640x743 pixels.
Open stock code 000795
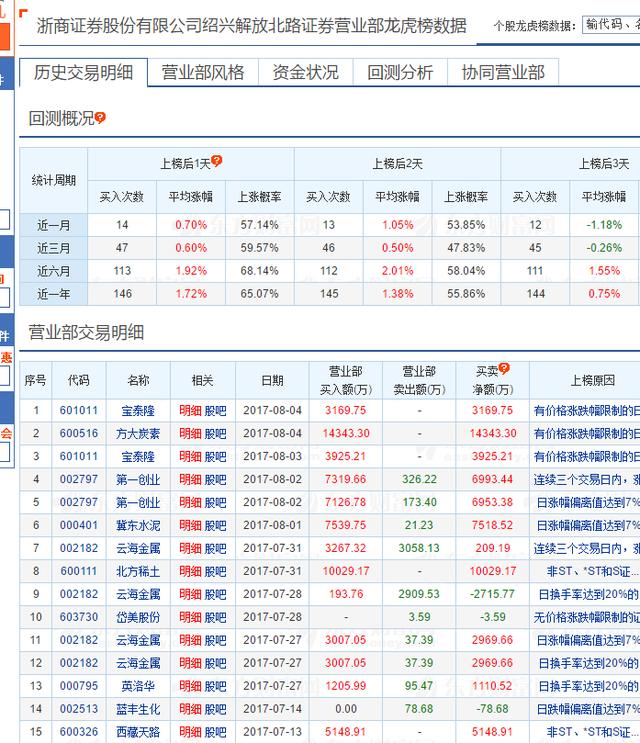point(79,686)
